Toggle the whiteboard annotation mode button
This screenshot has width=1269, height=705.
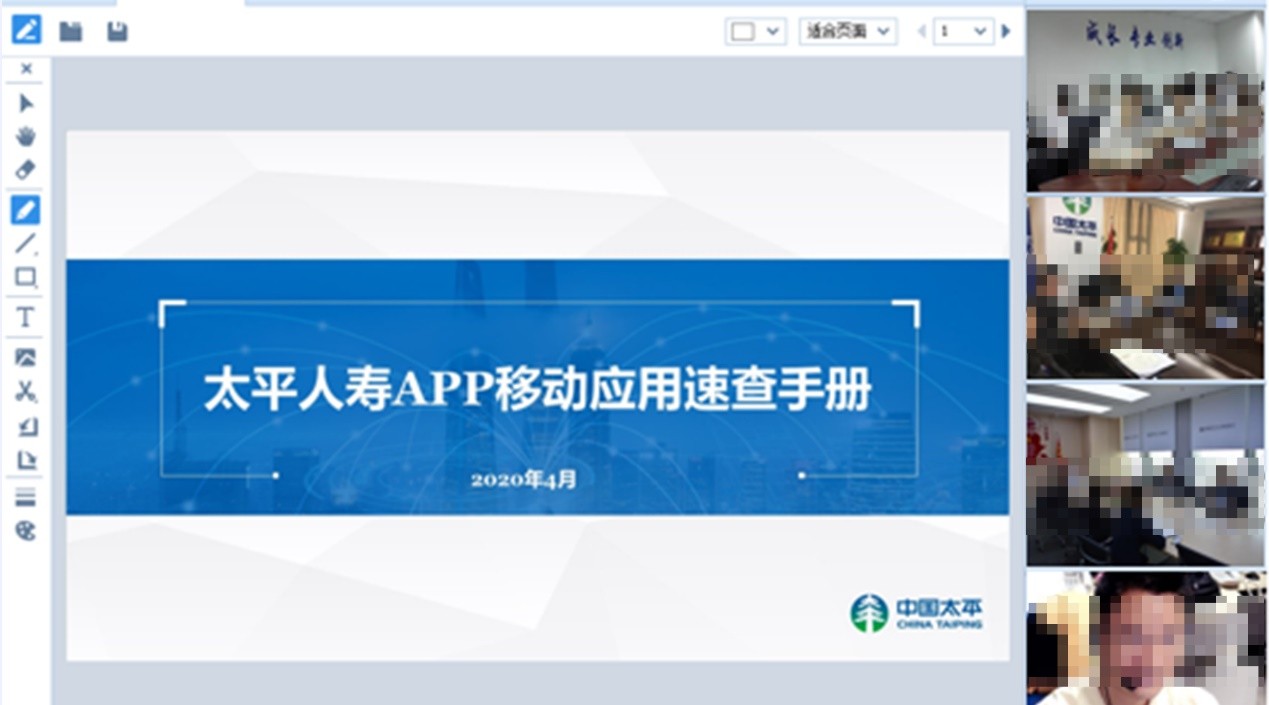[26, 30]
